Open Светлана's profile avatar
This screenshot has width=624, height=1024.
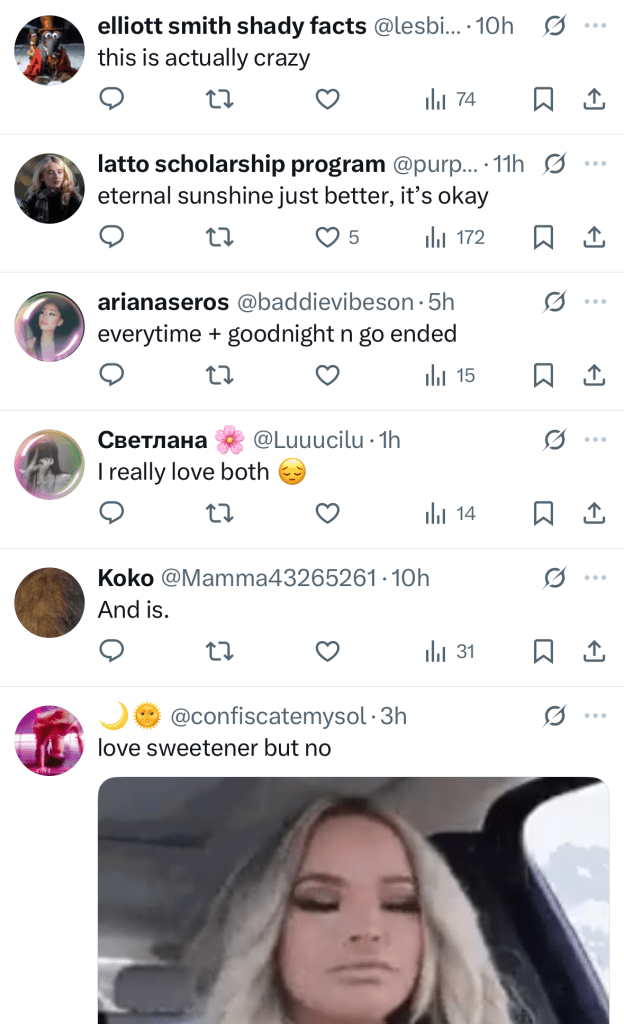50,464
